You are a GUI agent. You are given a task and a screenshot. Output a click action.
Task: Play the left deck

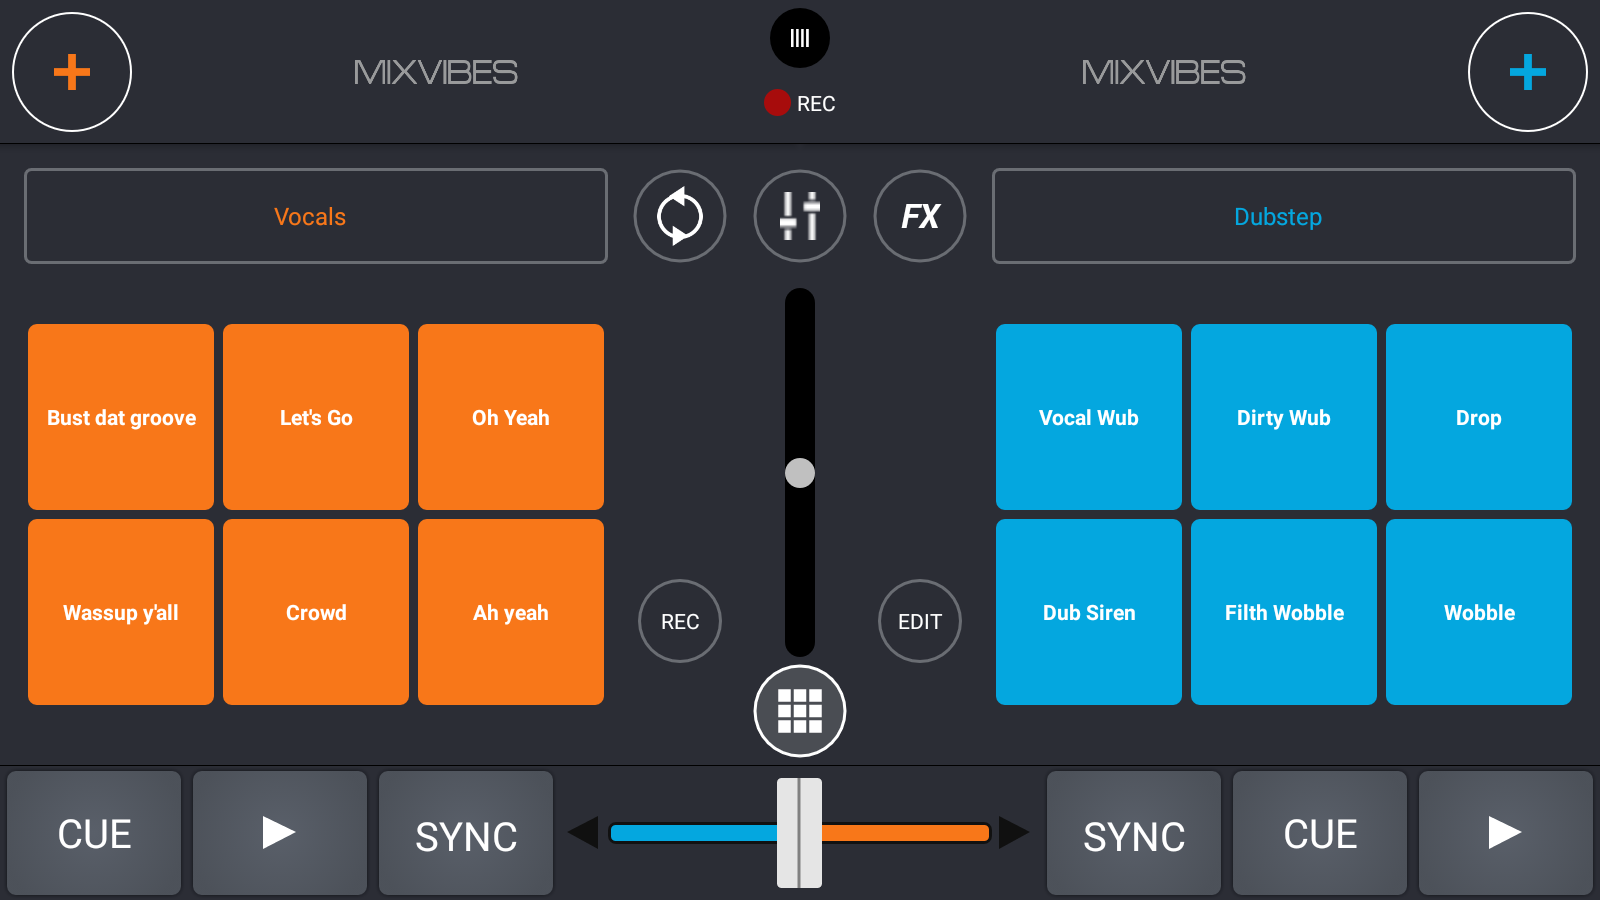280,833
